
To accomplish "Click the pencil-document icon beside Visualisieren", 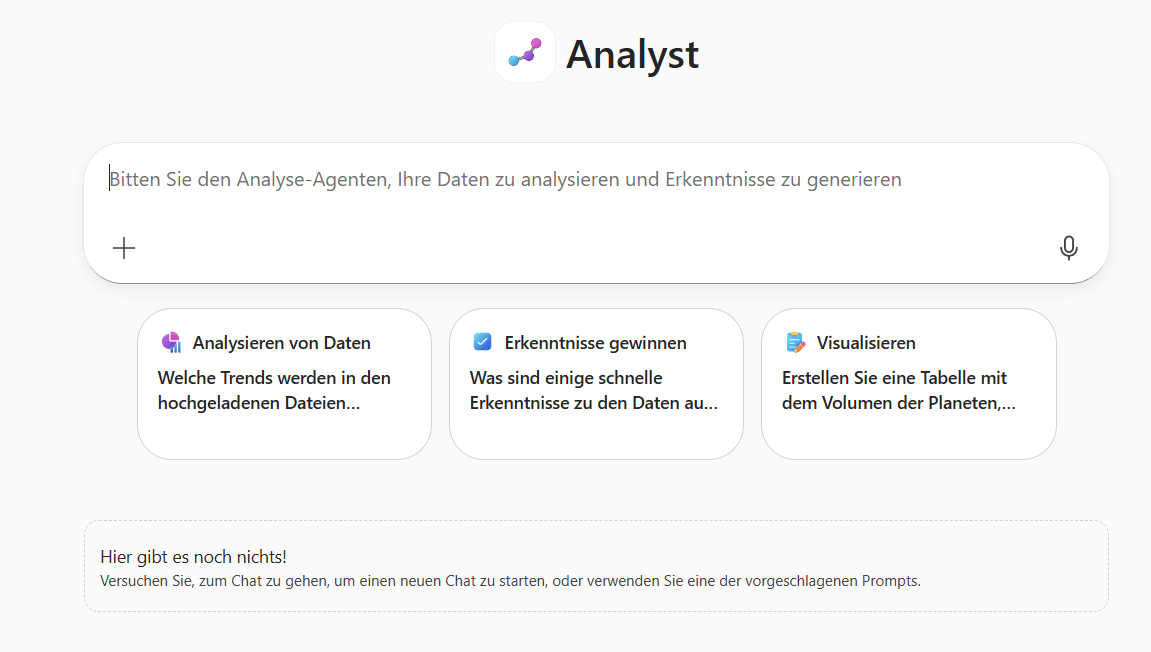I will pos(795,342).
